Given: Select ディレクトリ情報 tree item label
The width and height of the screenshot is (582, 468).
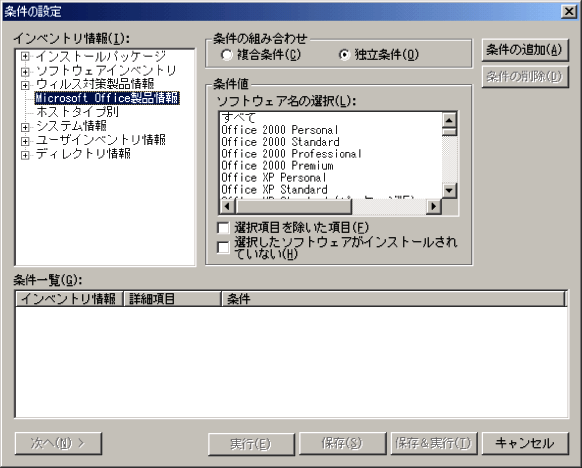Looking at the screenshot, I should point(83,154).
